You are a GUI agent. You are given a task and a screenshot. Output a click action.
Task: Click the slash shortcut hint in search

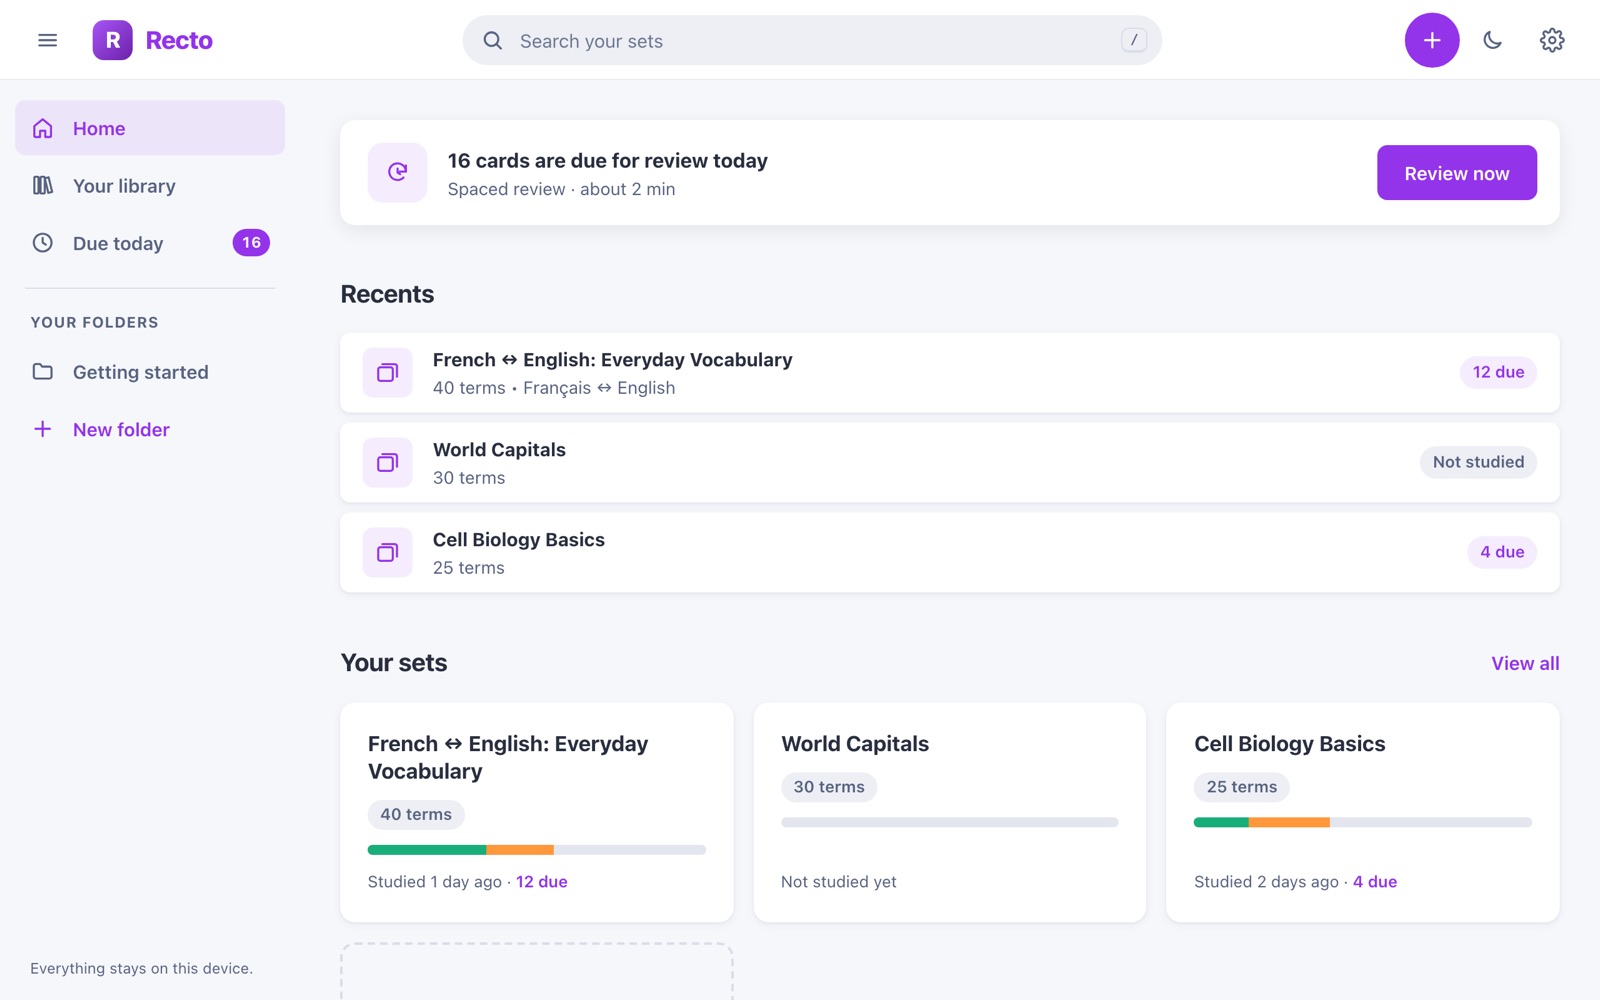1133,40
